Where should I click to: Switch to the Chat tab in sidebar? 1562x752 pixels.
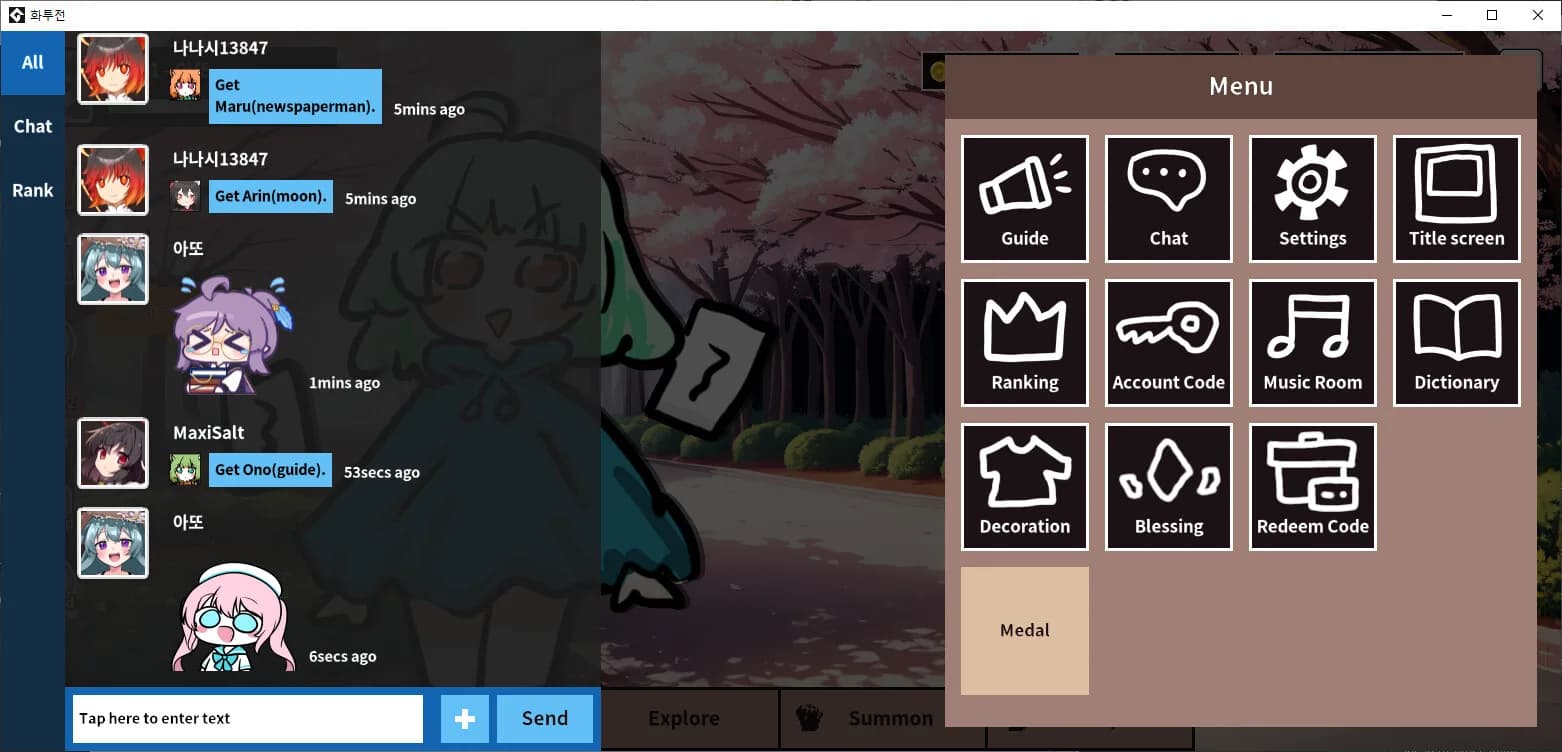click(x=33, y=127)
